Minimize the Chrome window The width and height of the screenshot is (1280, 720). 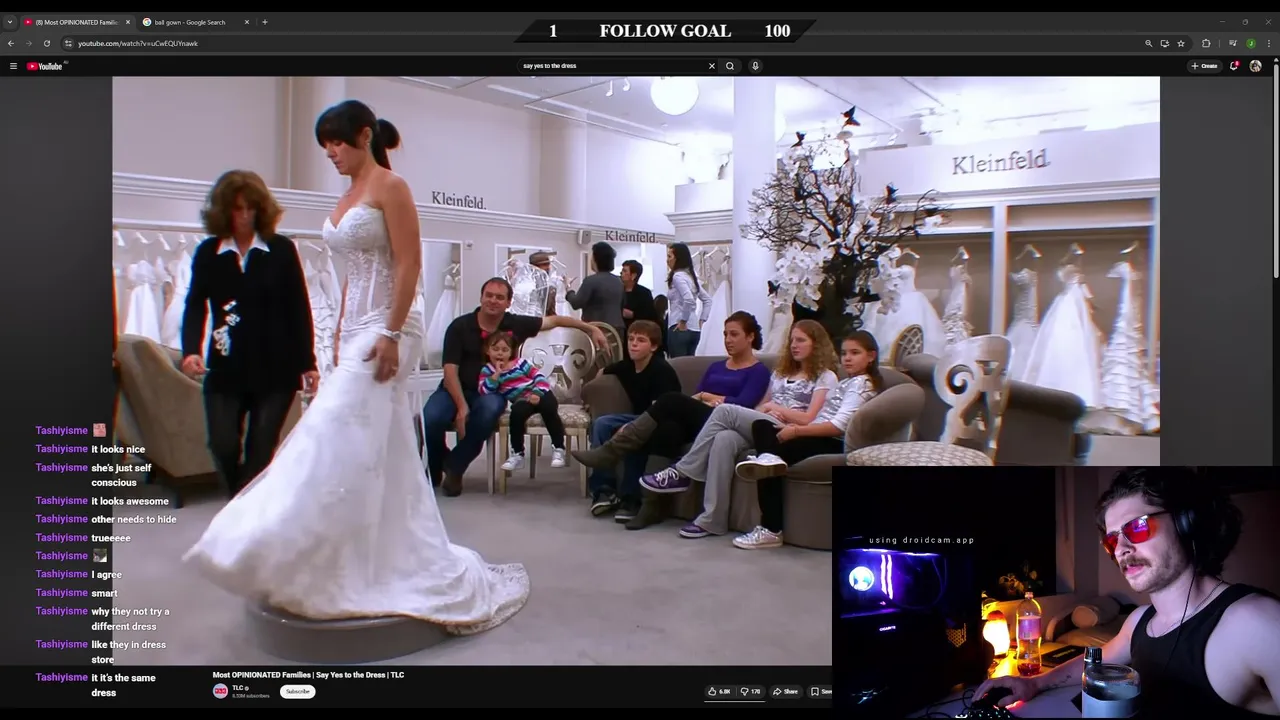tap(1222, 22)
